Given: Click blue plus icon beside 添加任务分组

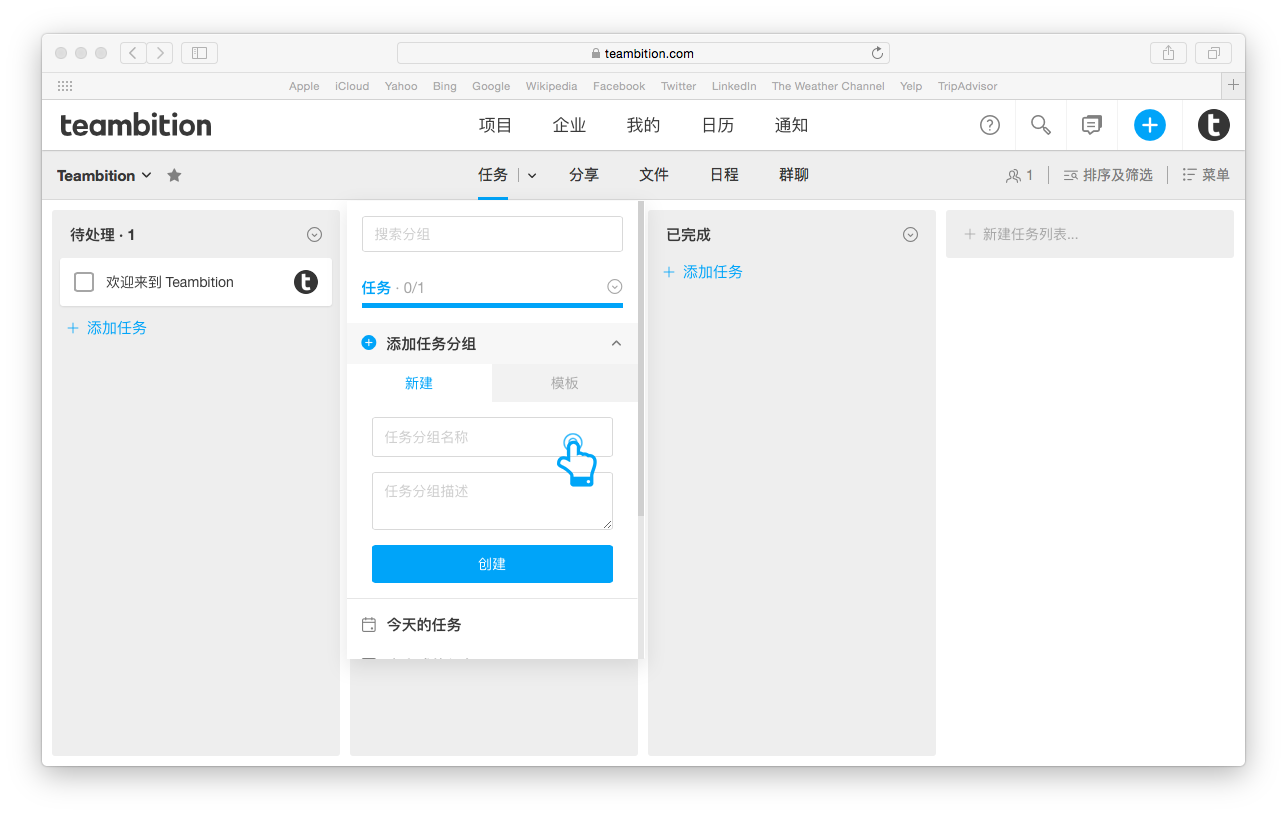Looking at the screenshot, I should (x=368, y=343).
